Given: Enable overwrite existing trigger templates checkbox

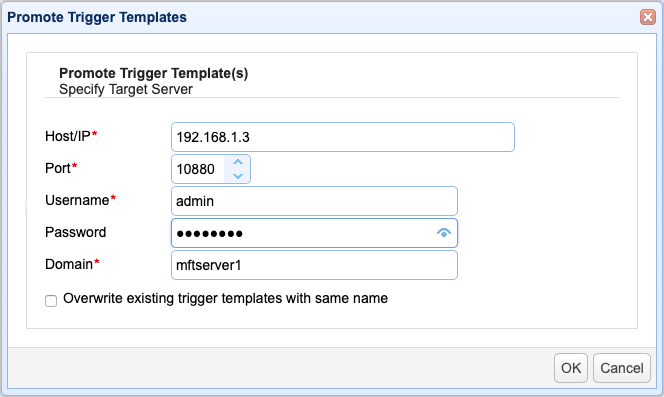Looking at the screenshot, I should tap(51, 301).
